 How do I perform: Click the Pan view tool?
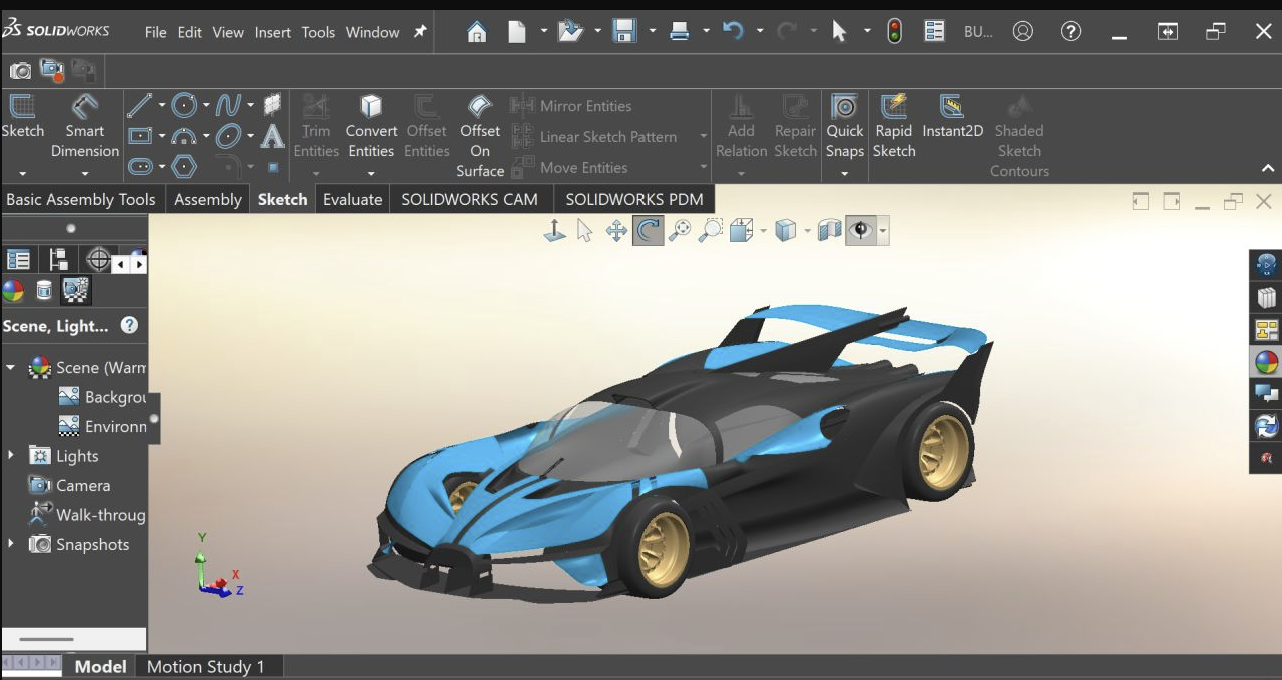616,231
